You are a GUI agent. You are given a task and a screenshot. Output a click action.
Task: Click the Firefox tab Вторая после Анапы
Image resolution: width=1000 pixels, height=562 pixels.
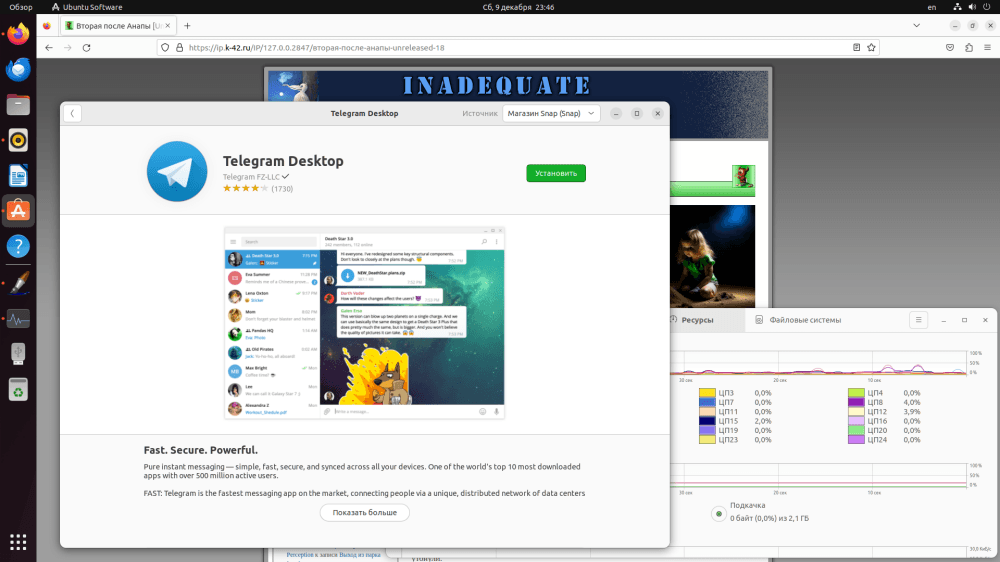[x=118, y=26]
